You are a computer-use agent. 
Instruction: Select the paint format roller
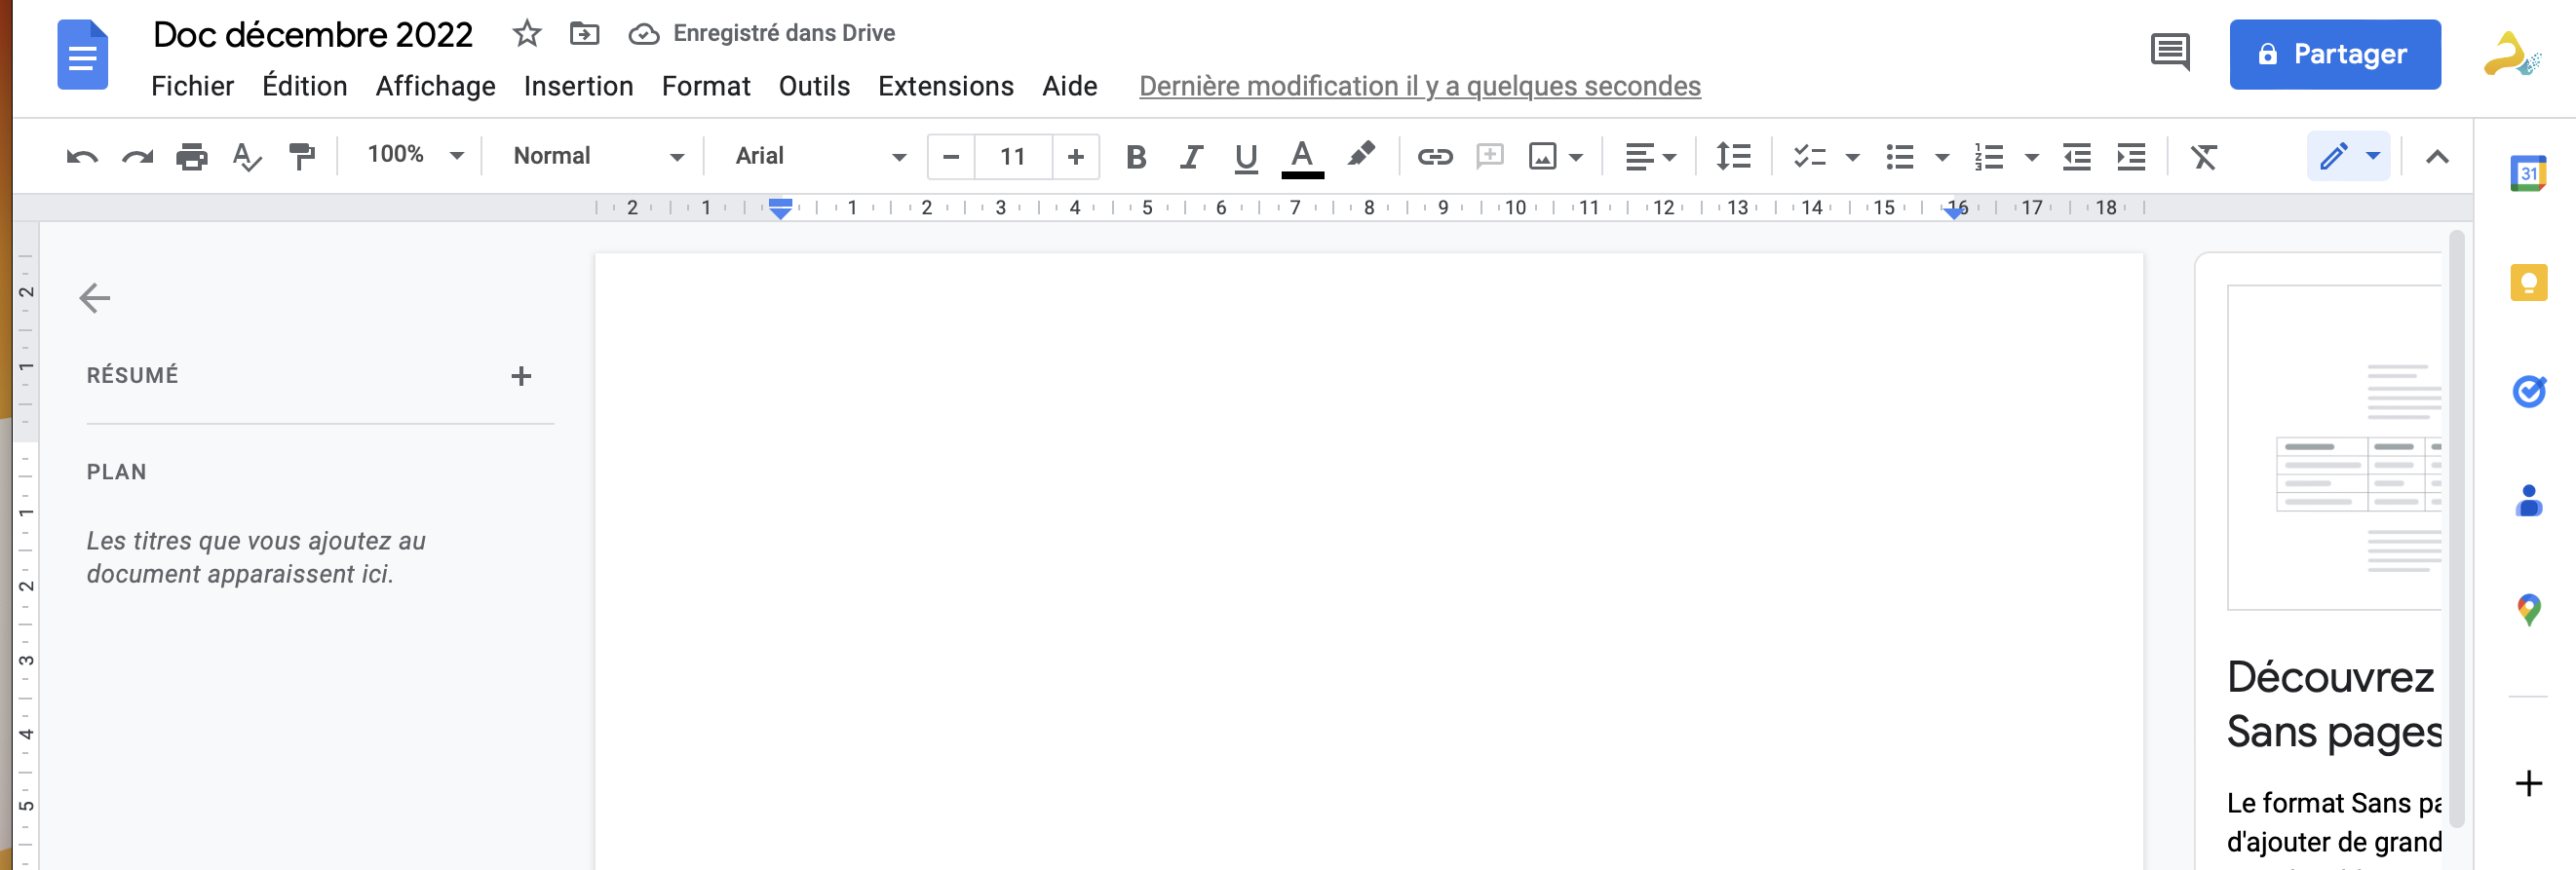[x=301, y=156]
